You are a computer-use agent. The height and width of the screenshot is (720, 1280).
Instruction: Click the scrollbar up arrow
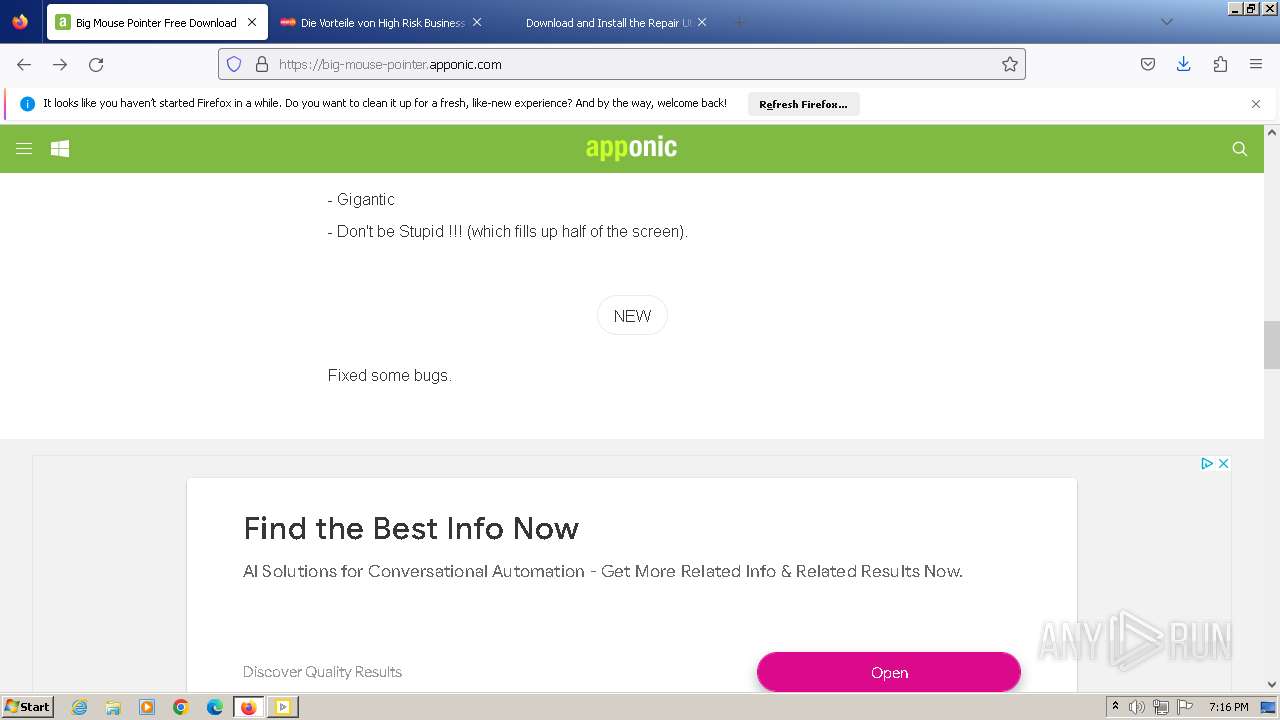point(1272,132)
